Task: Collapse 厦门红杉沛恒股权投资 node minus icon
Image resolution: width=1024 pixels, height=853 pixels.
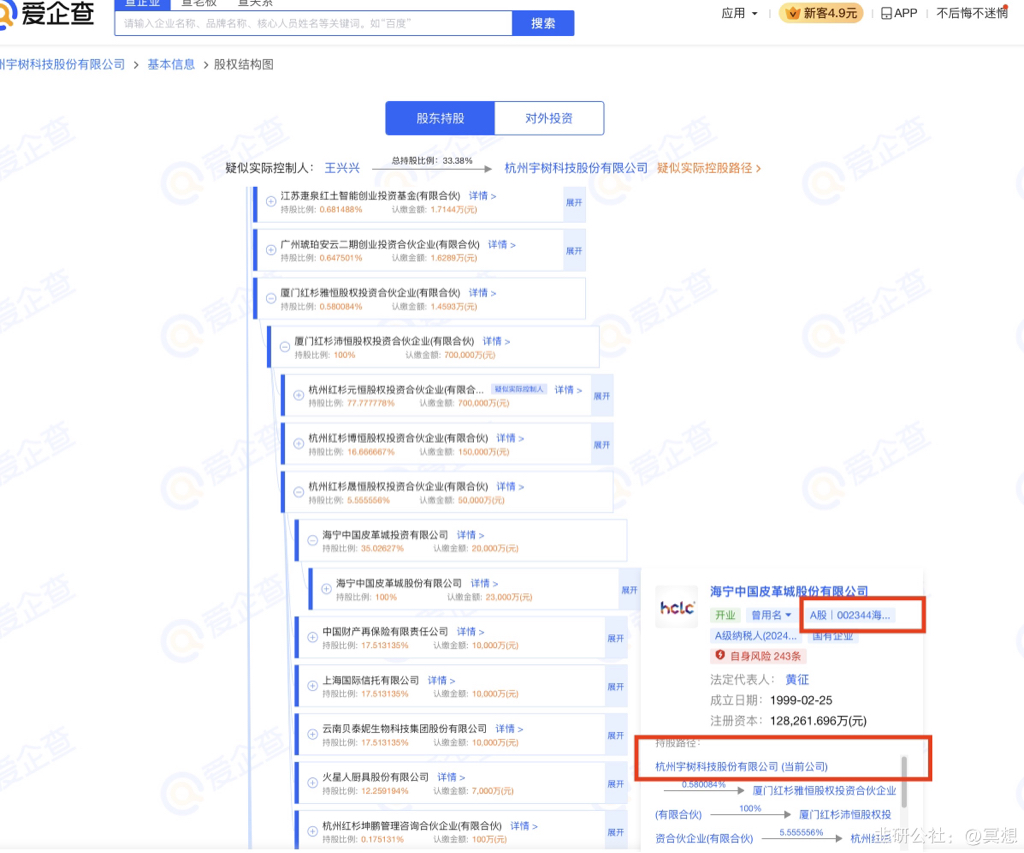Action: click(x=285, y=347)
